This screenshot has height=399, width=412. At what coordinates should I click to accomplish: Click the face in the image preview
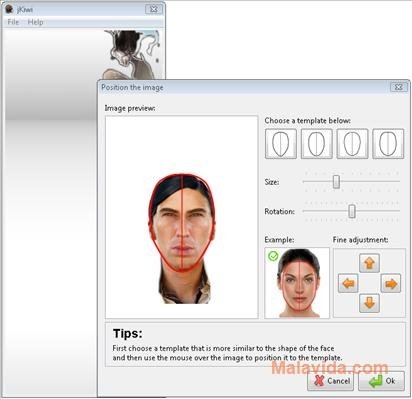pyautogui.click(x=182, y=222)
